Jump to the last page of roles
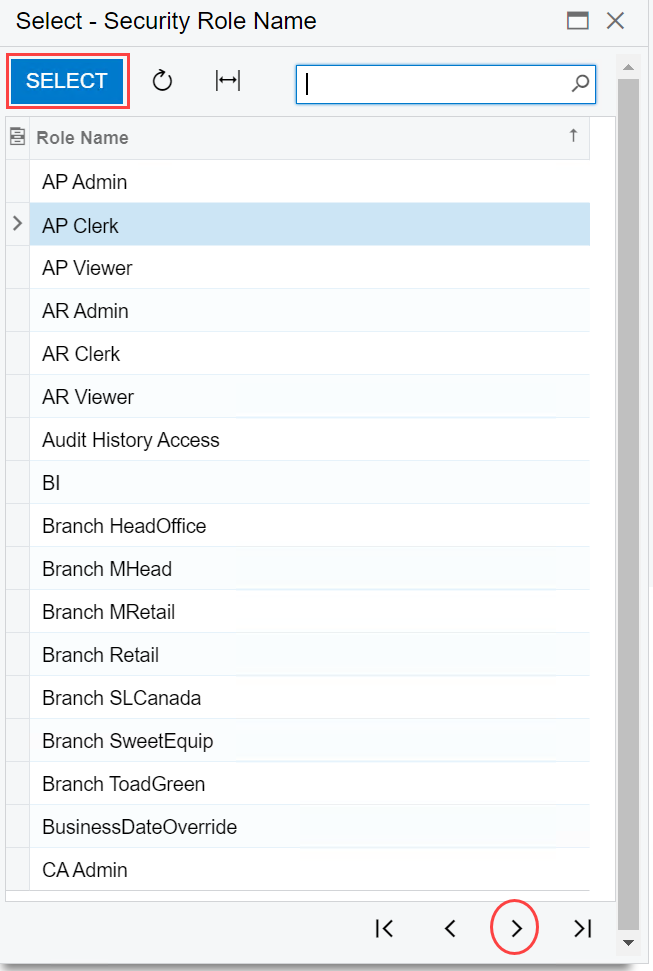The image size is (653, 971). [x=582, y=929]
